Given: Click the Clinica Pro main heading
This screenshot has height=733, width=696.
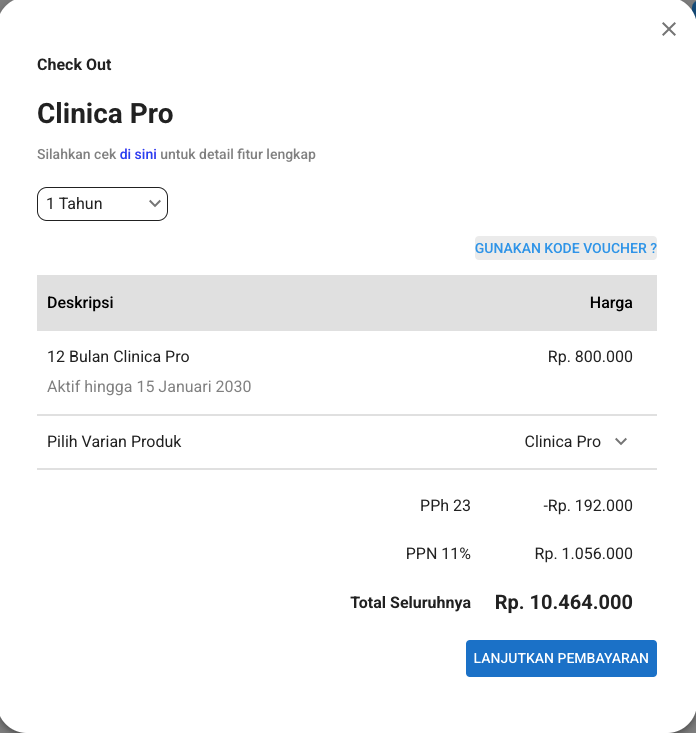Looking at the screenshot, I should [105, 114].
